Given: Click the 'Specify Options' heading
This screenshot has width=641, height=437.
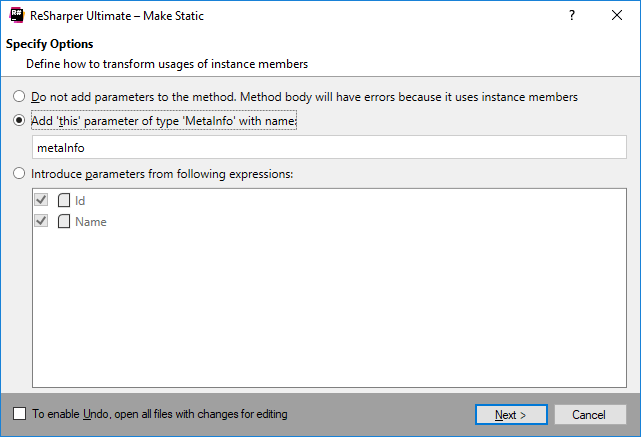Looking at the screenshot, I should [50, 45].
